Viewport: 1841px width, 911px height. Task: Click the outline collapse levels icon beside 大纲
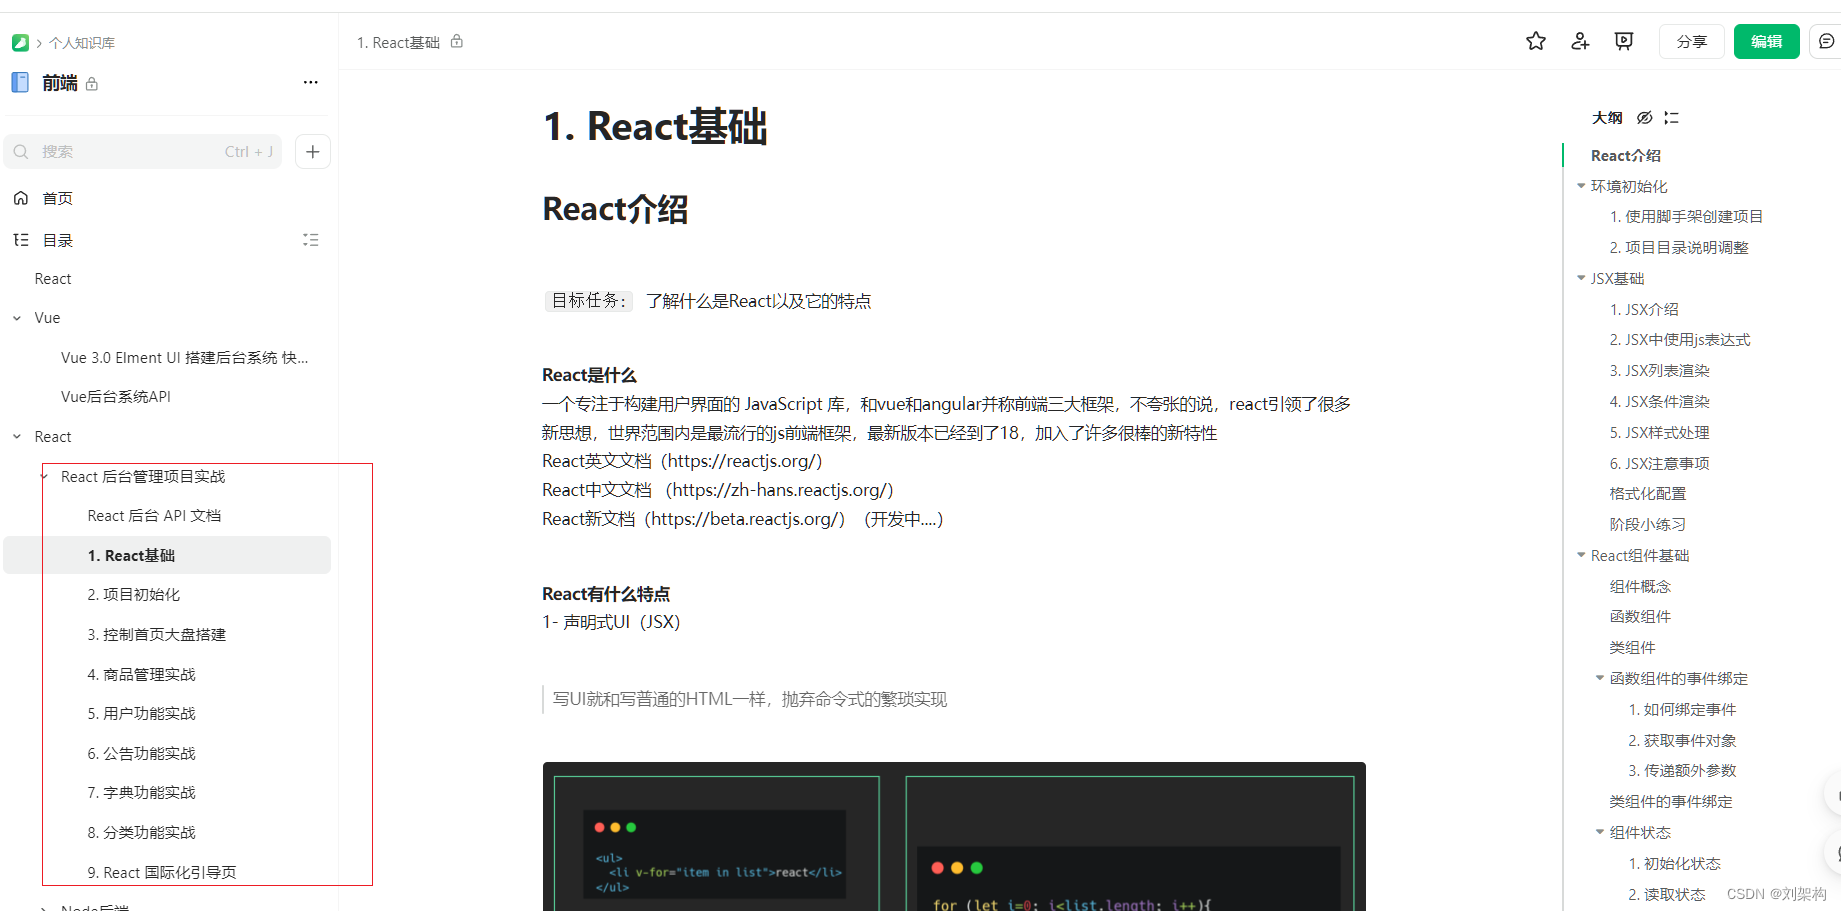tap(1671, 118)
